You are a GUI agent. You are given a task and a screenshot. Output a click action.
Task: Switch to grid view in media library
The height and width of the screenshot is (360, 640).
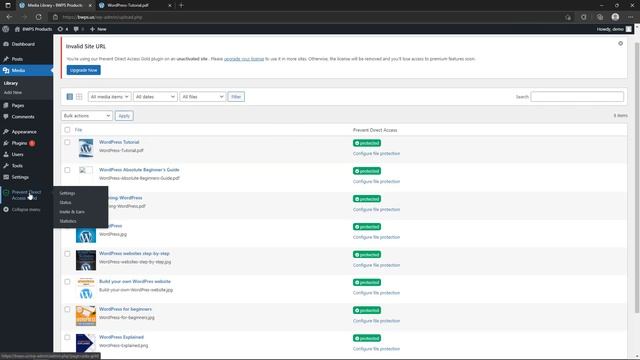coord(79,97)
